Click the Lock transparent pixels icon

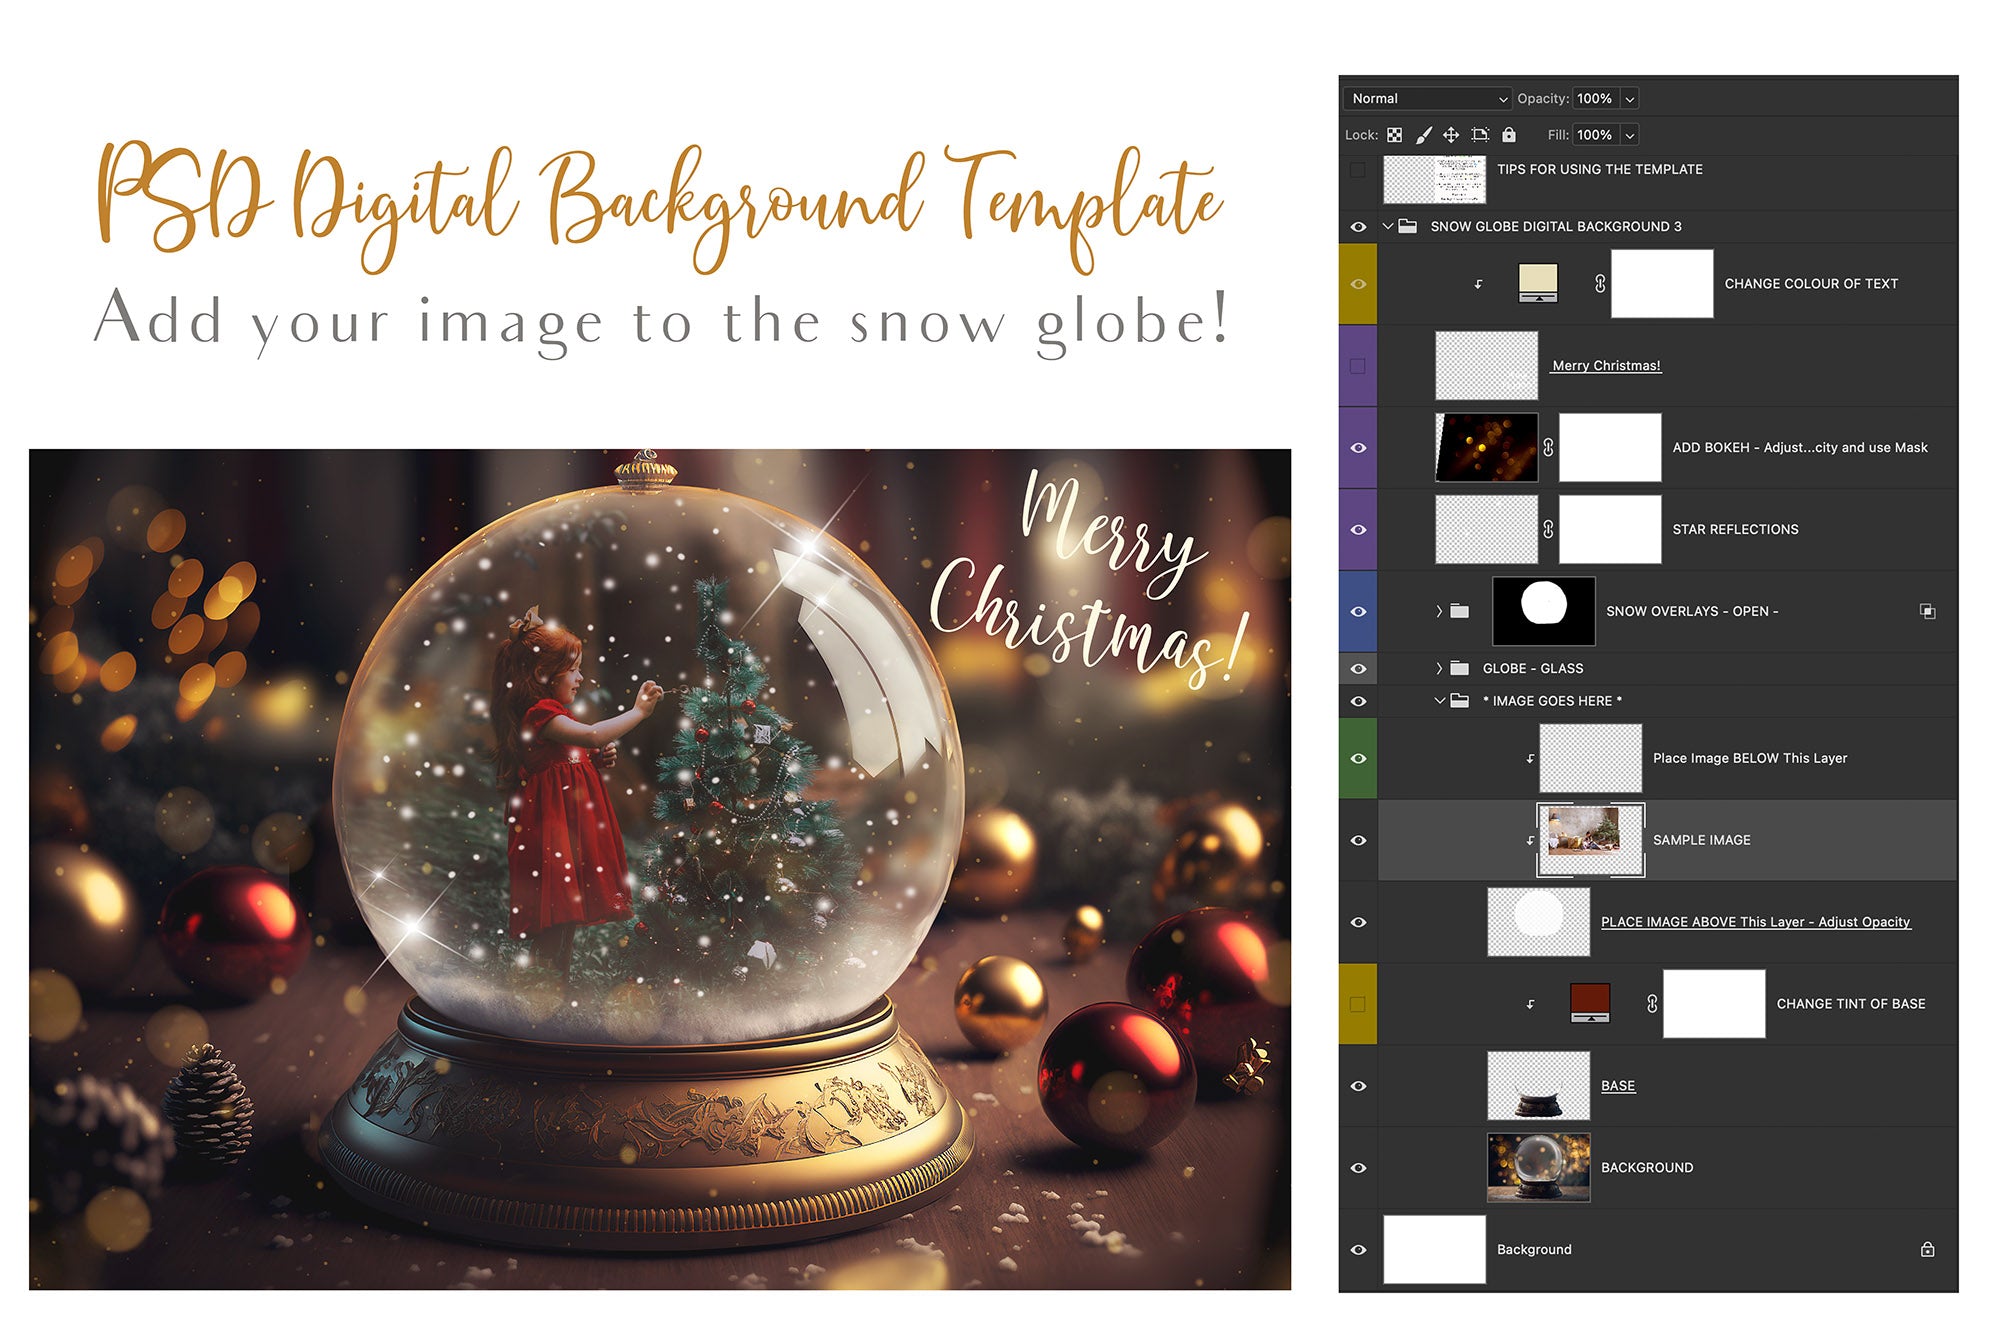coord(1393,135)
